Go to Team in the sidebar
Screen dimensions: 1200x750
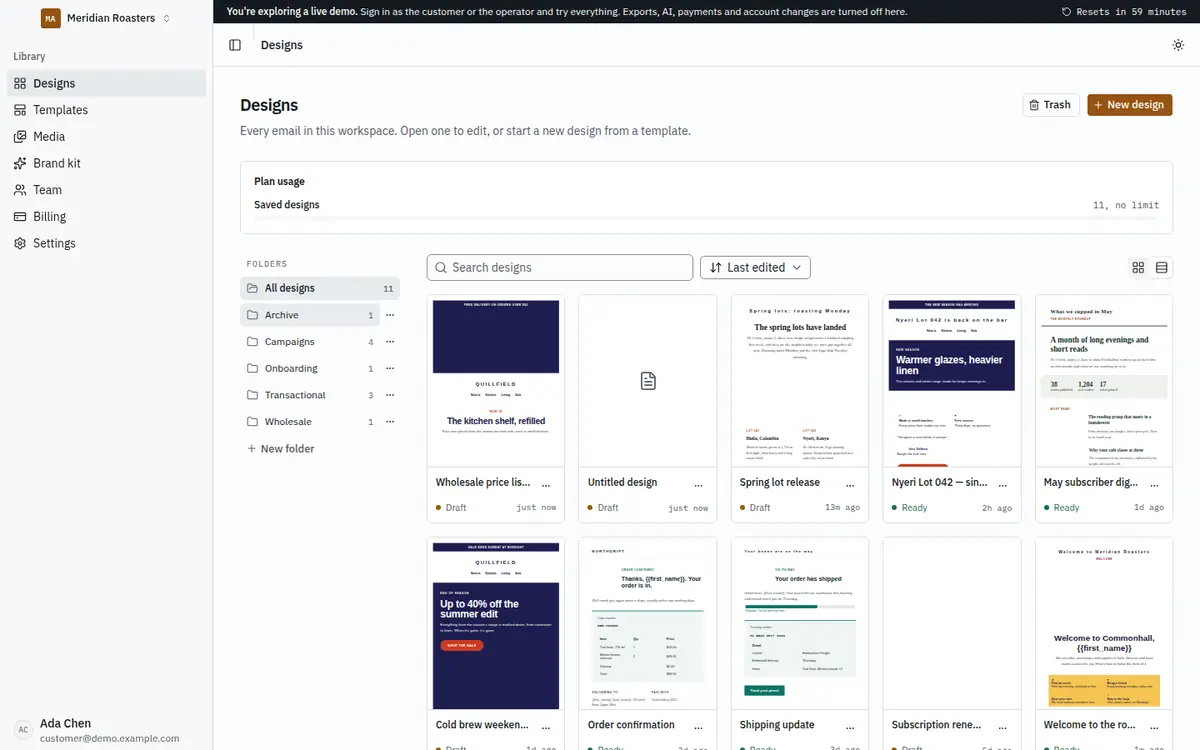(x=106, y=190)
